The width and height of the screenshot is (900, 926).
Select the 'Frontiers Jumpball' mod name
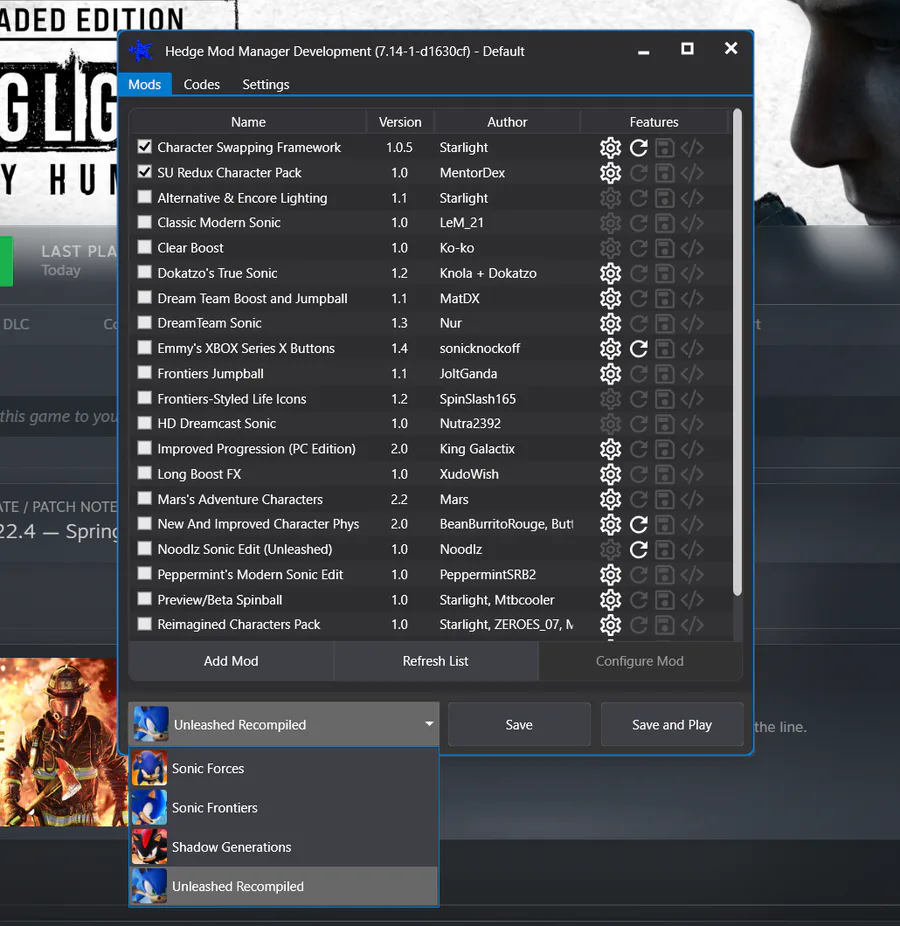point(210,374)
